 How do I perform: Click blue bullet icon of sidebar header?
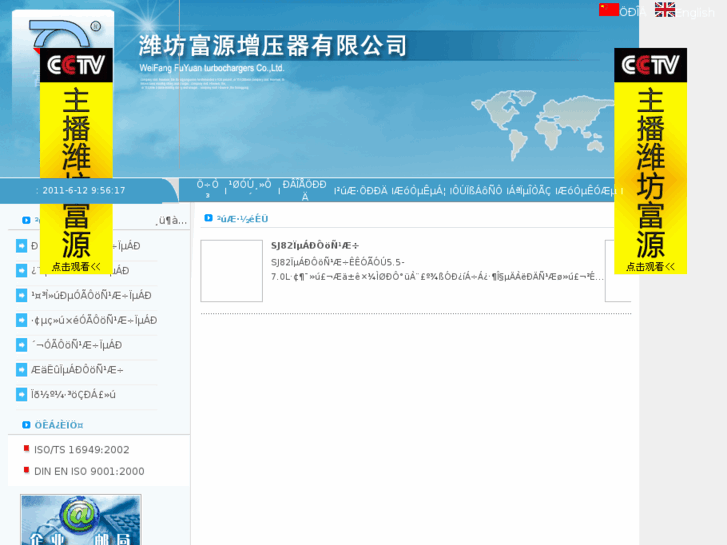pos(26,220)
